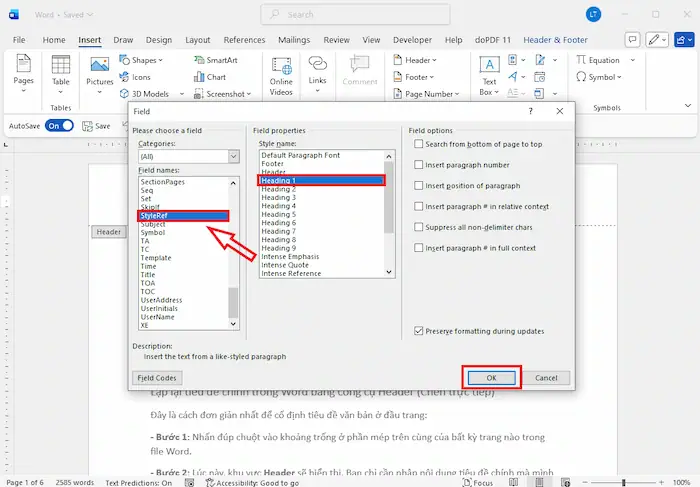Check Insert paragraph number option
This screenshot has width=700, height=487.
tap(418, 165)
